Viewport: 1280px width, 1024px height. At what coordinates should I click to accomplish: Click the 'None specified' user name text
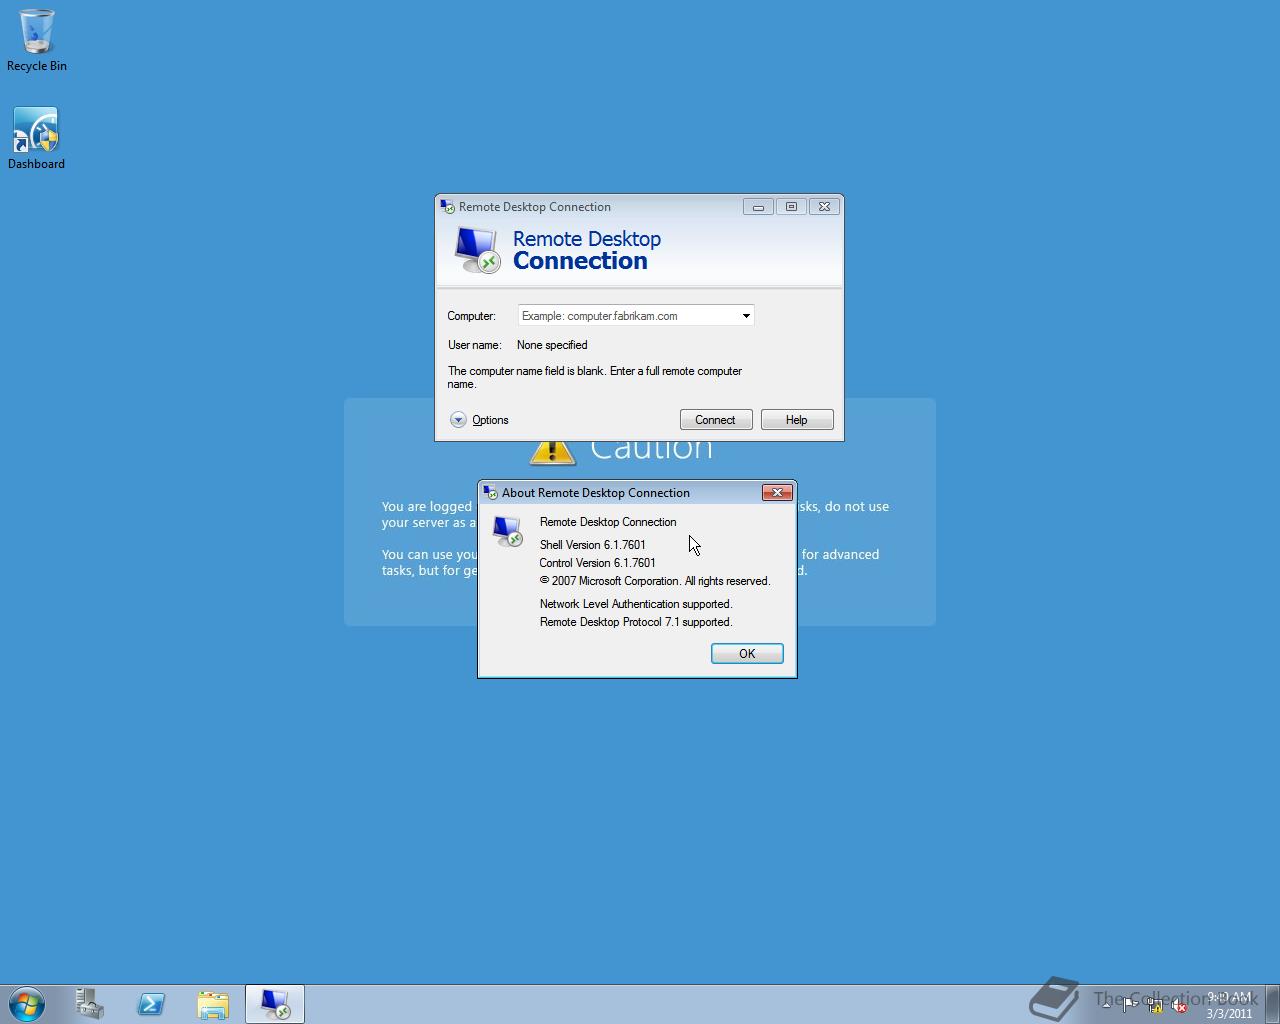point(552,345)
